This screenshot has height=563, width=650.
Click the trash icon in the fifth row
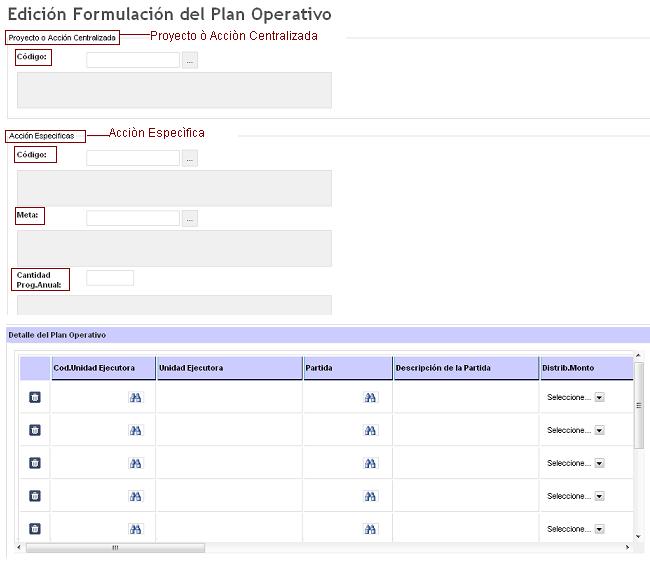point(35,529)
